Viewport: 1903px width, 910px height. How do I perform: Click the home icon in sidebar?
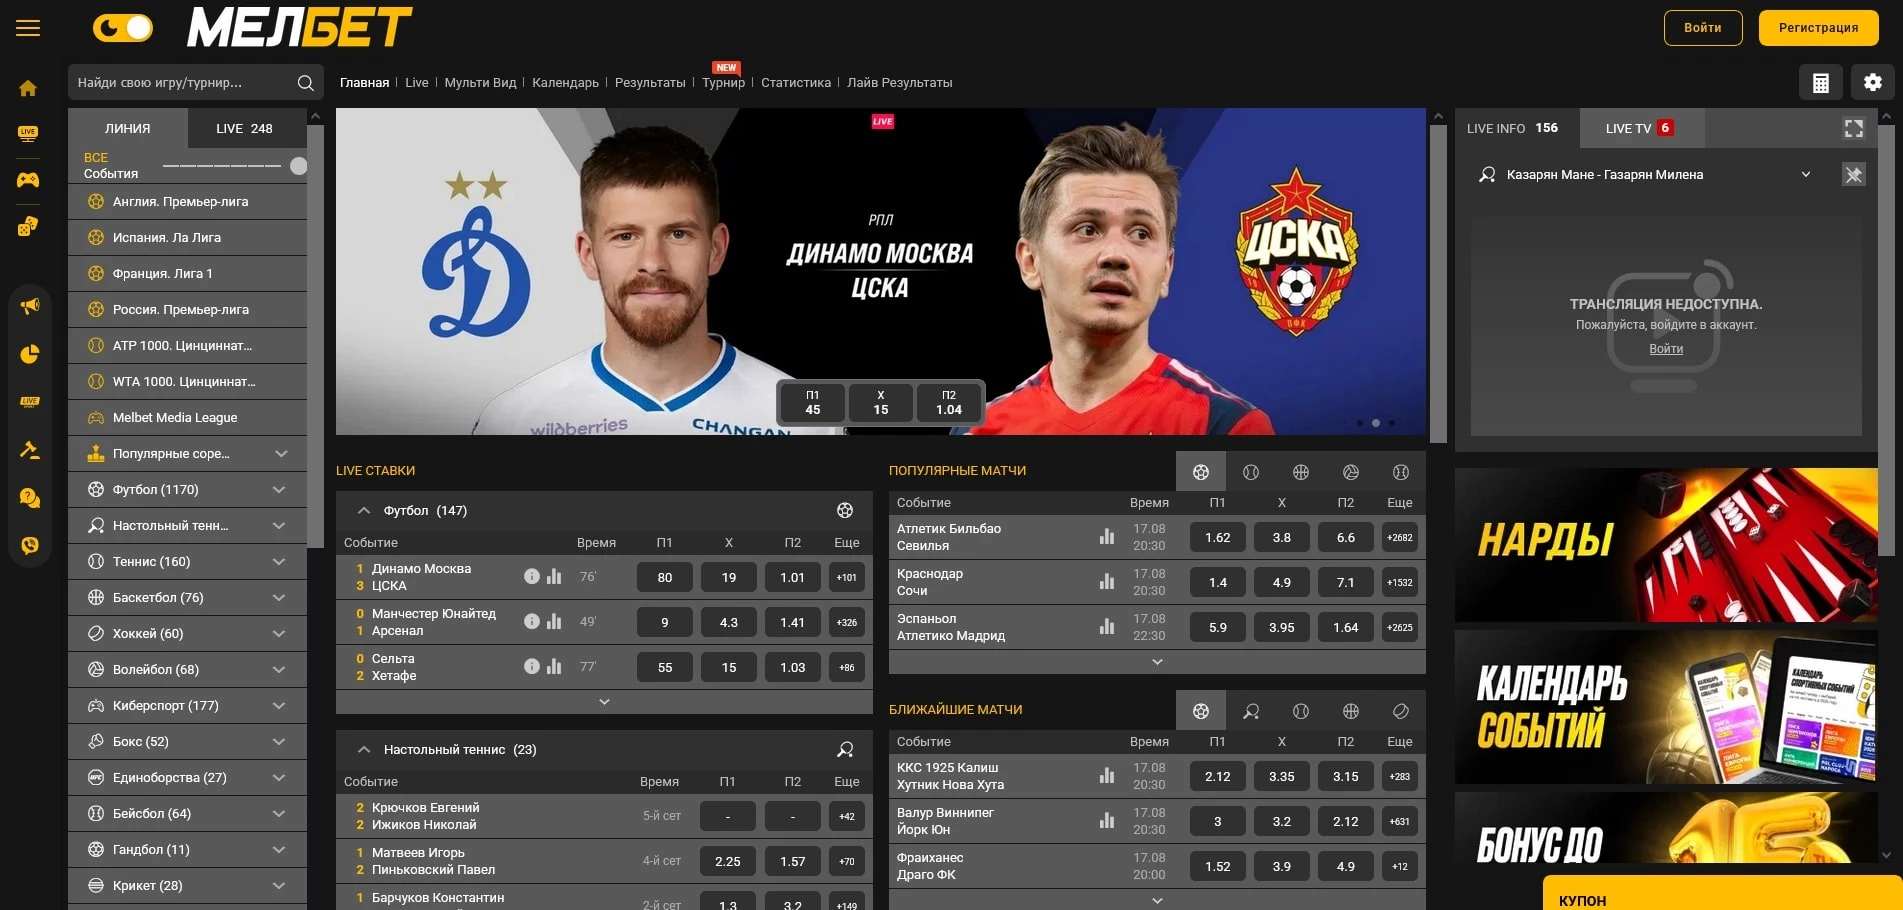(x=28, y=88)
